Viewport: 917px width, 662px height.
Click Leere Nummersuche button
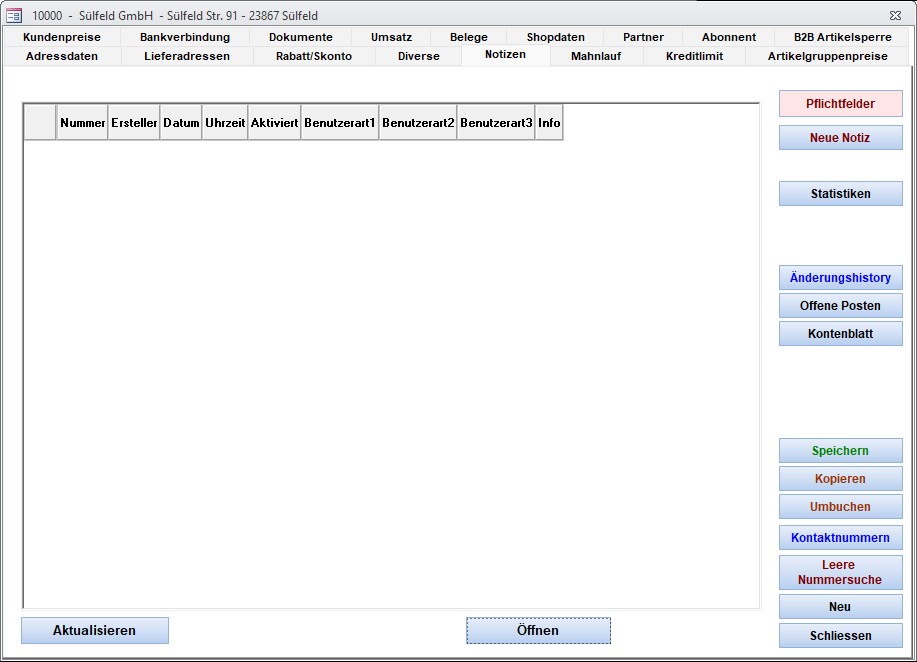840,572
